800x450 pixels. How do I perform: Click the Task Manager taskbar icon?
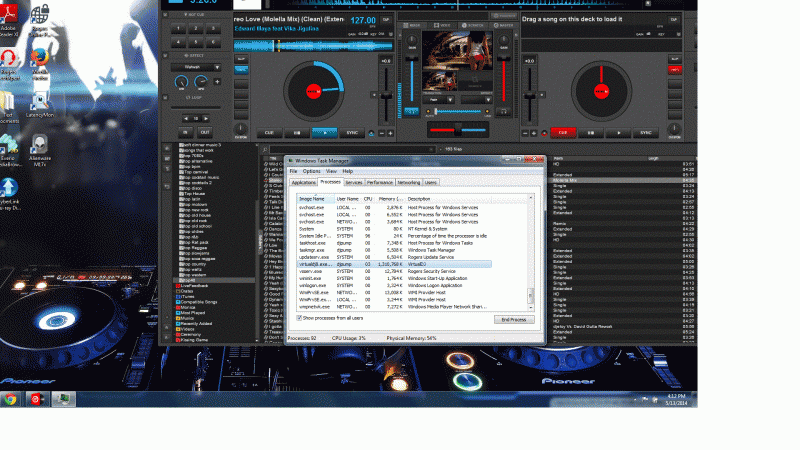pyautogui.click(x=63, y=399)
